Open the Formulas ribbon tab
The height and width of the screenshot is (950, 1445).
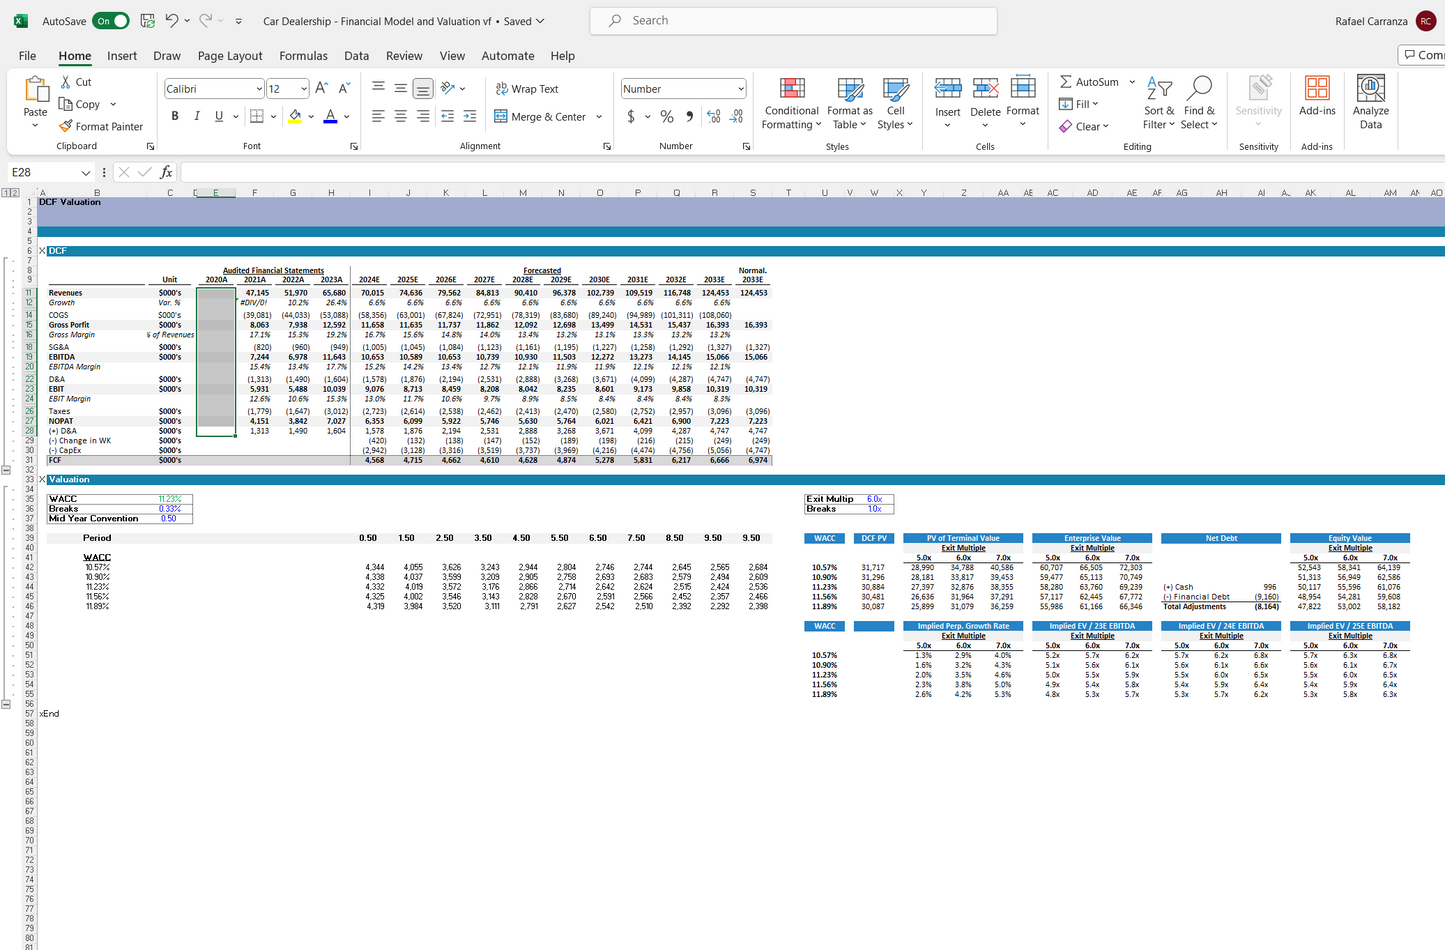coord(303,56)
